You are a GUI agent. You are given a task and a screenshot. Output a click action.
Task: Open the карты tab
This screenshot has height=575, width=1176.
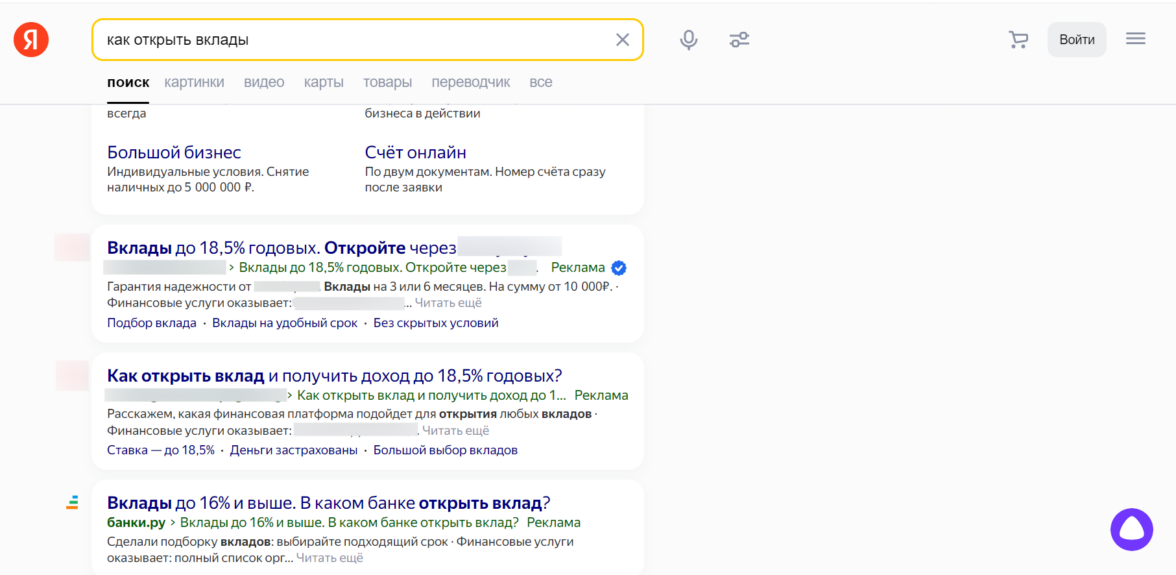(x=323, y=82)
